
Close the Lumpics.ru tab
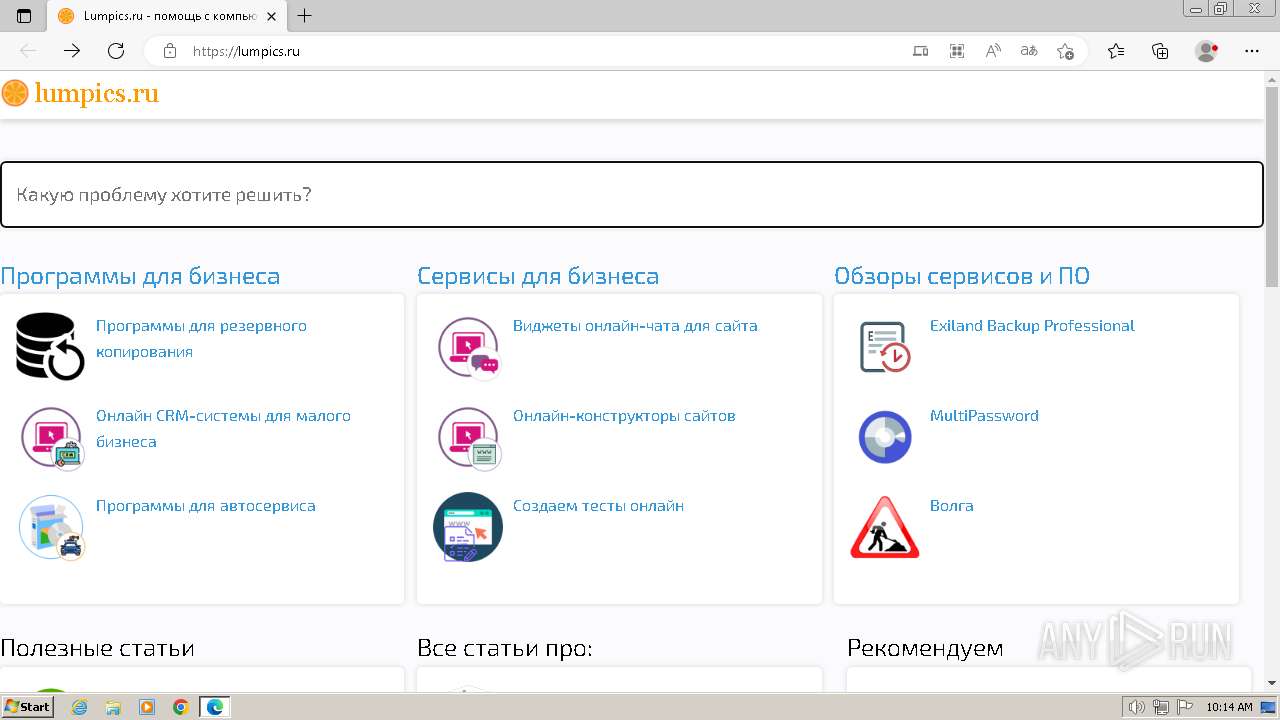tap(271, 16)
